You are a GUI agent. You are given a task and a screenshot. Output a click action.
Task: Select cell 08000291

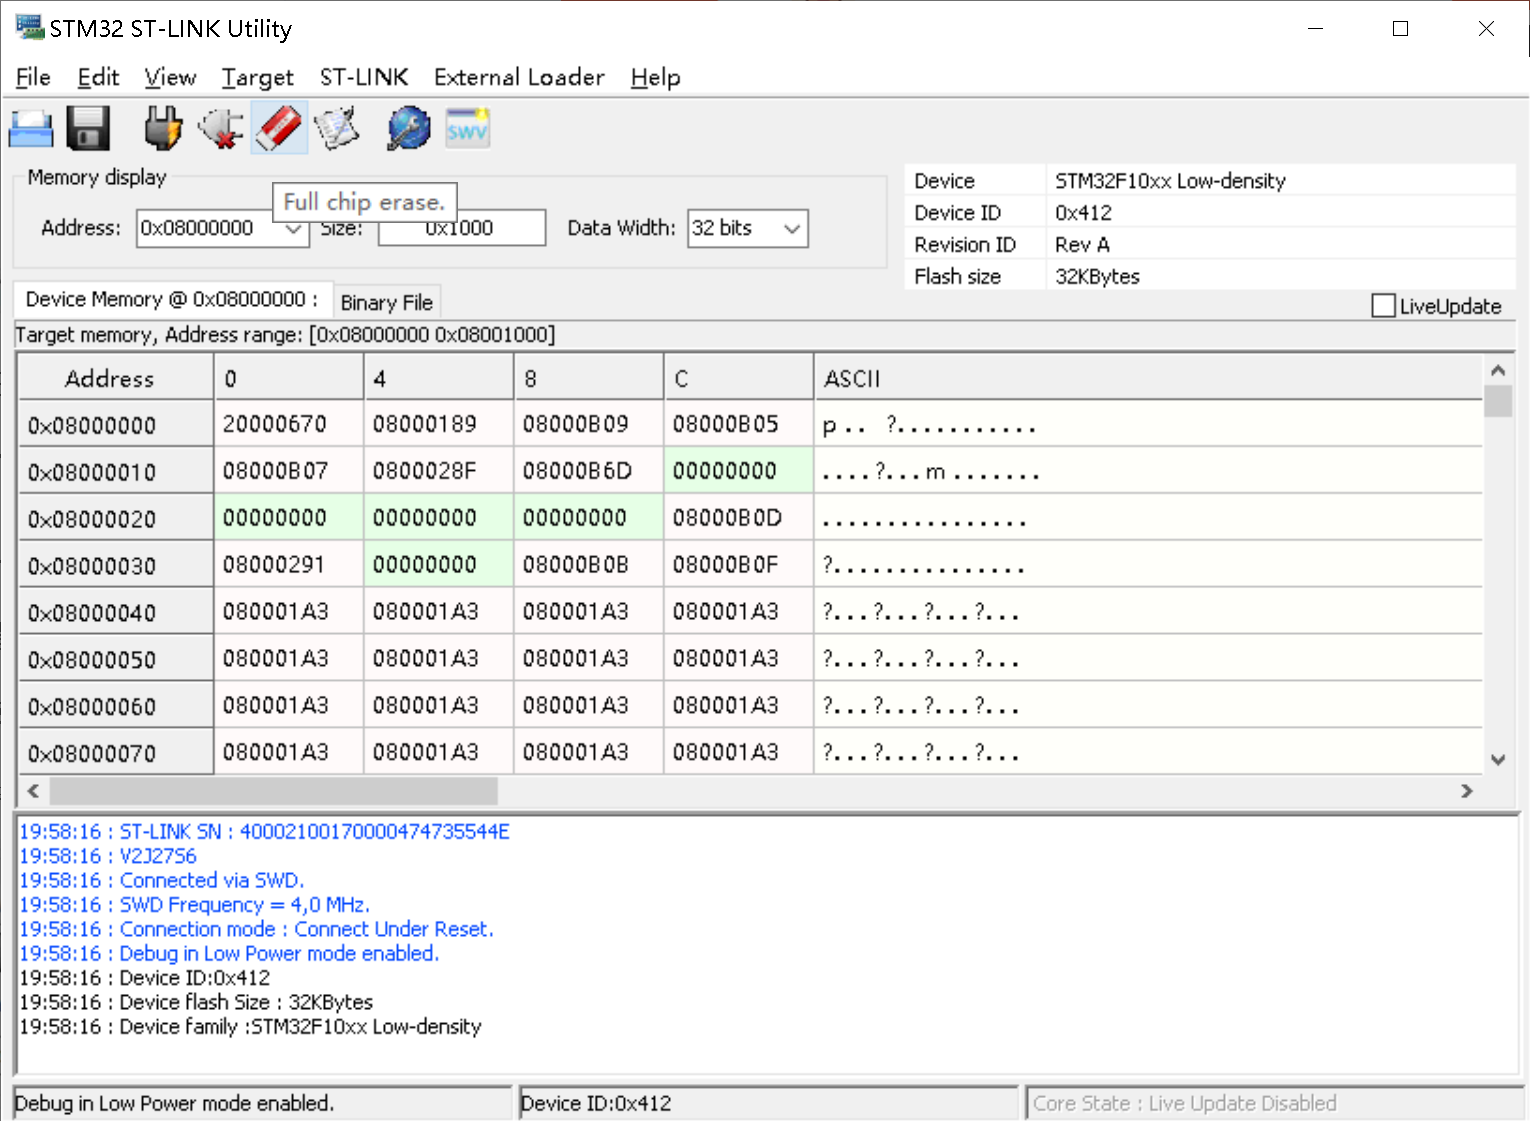click(x=289, y=565)
